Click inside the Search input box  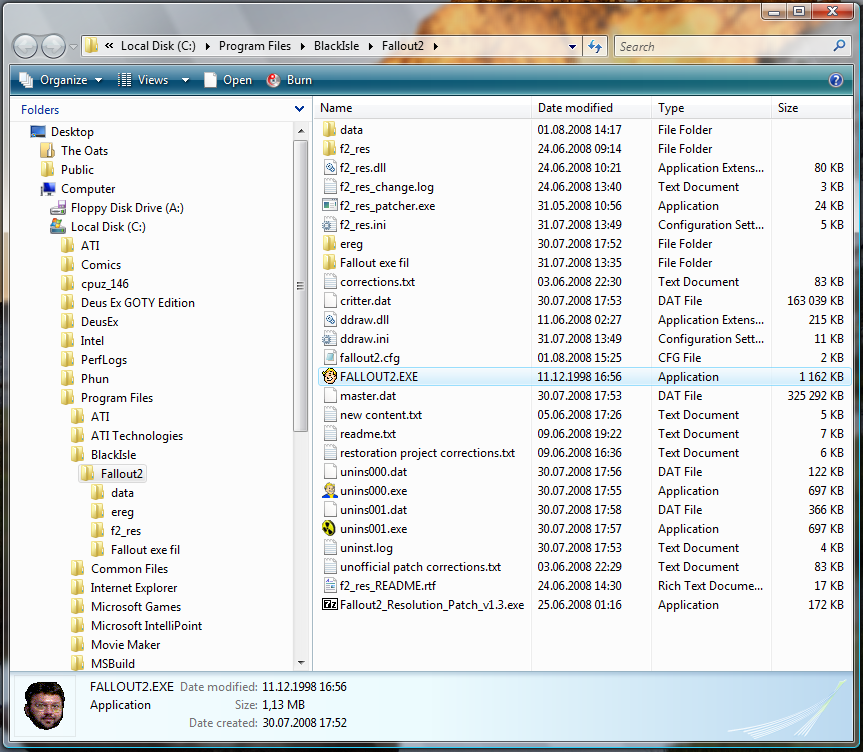pos(724,47)
